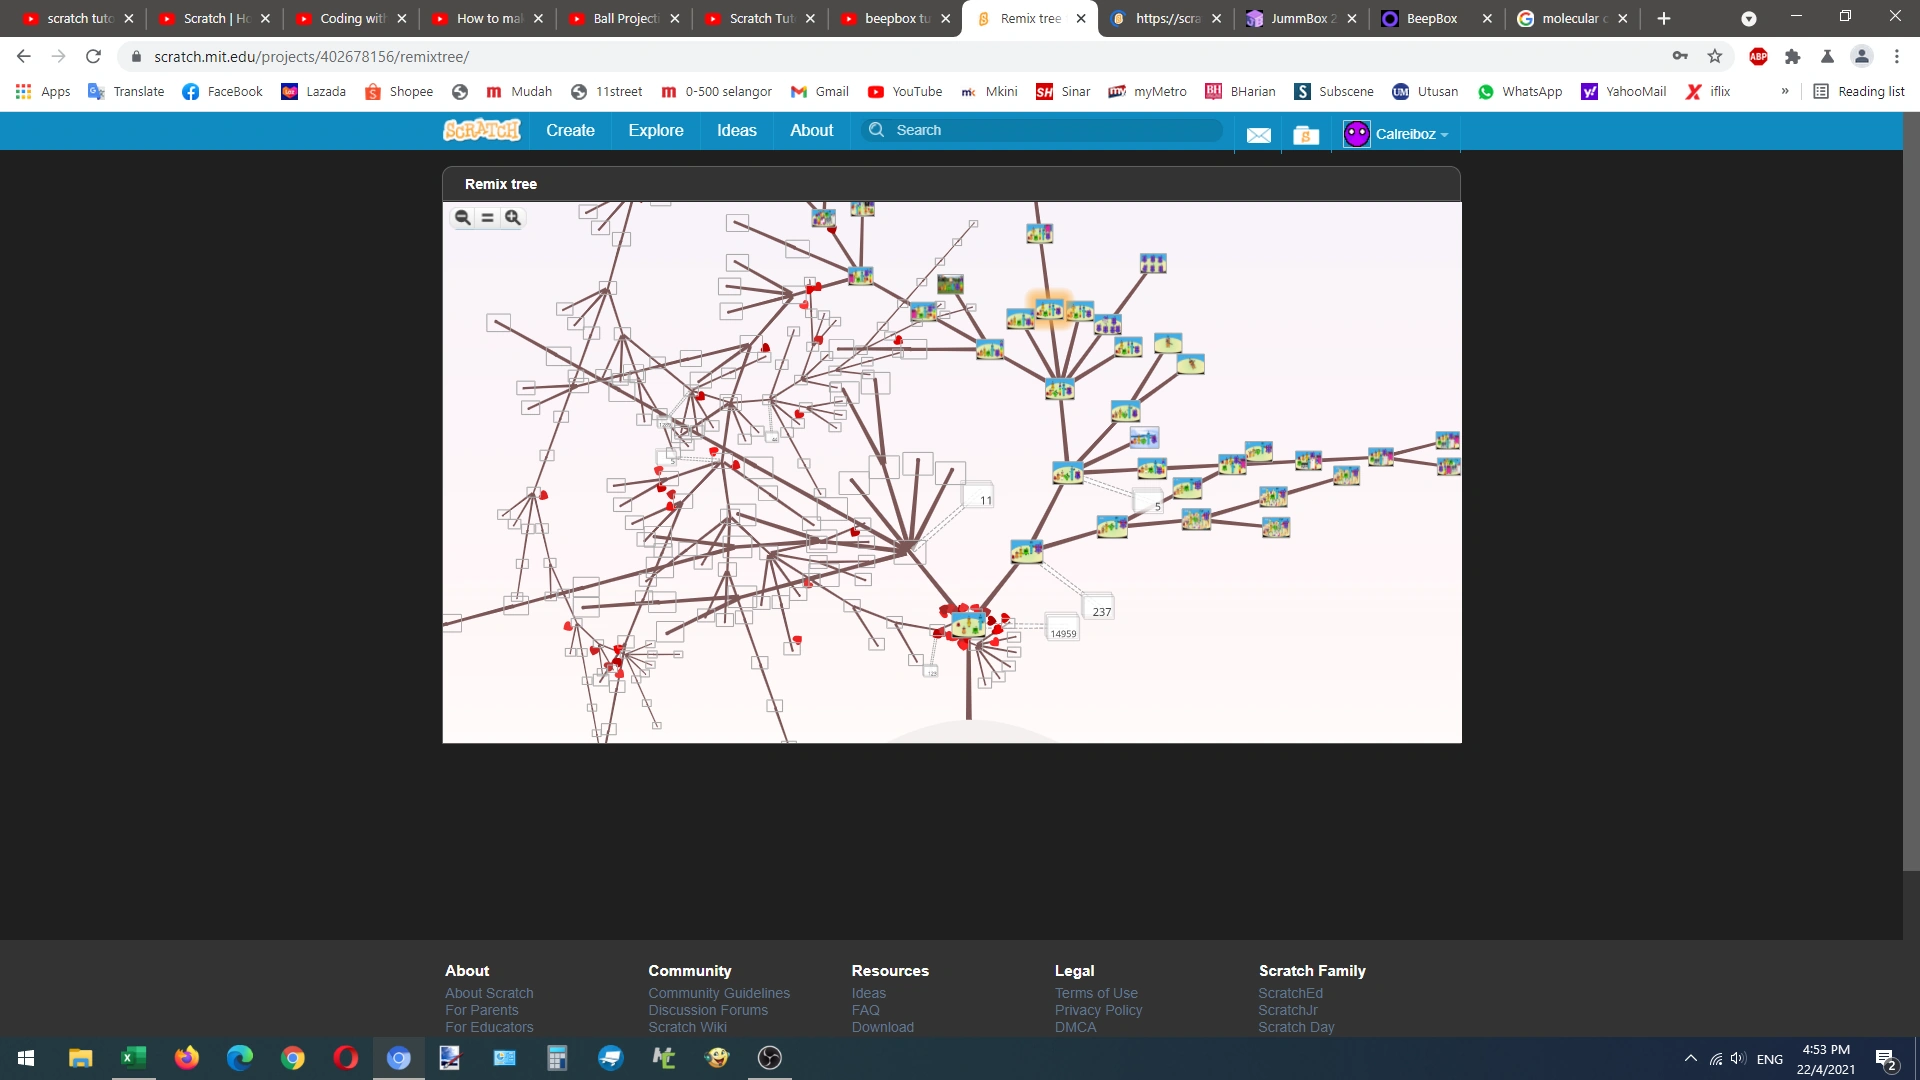This screenshot has height=1080, width=1920.
Task: Zoom out in the remix tree viewer
Action: (x=462, y=217)
